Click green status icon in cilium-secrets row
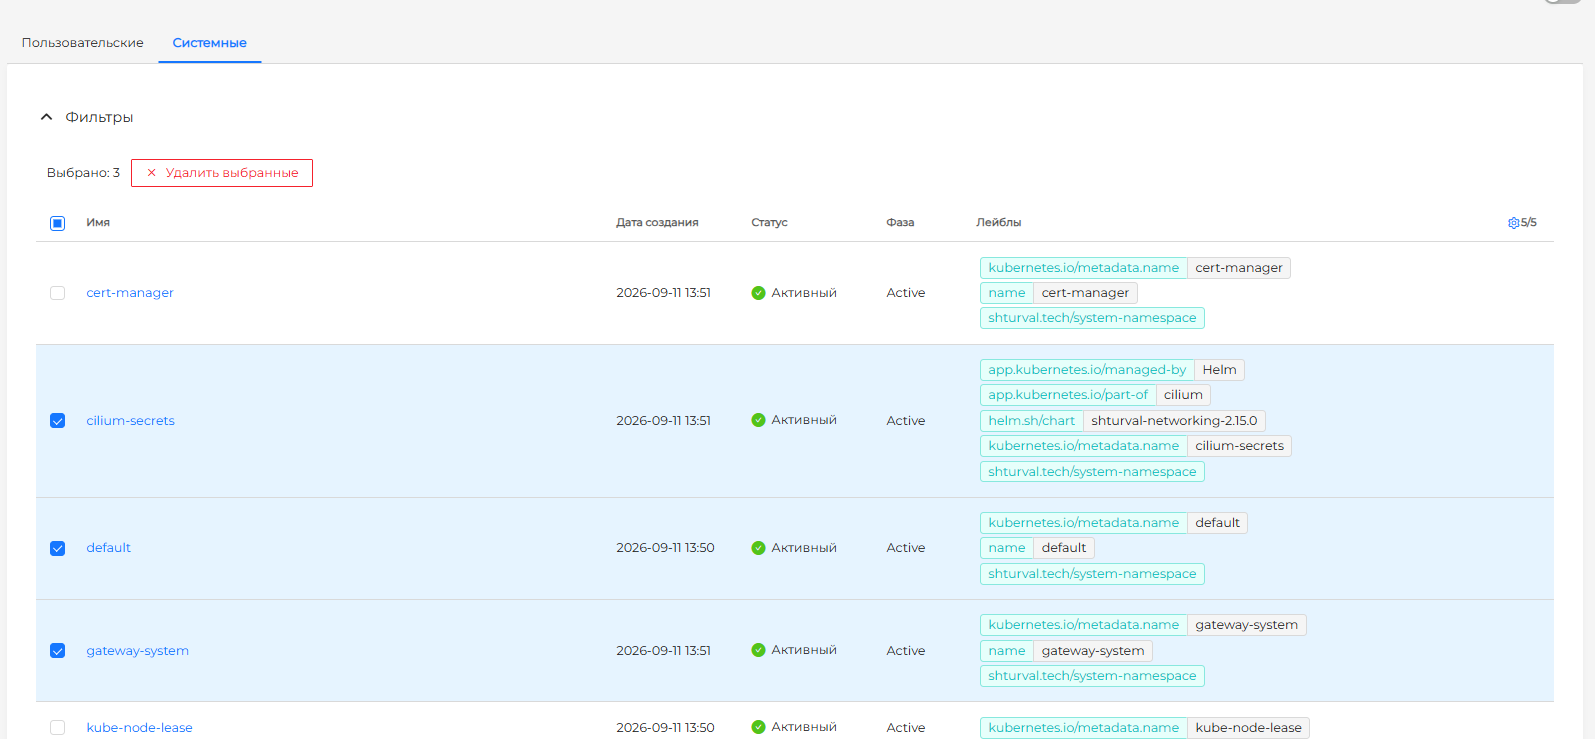Screen dimensions: 1595x739 click(758, 420)
